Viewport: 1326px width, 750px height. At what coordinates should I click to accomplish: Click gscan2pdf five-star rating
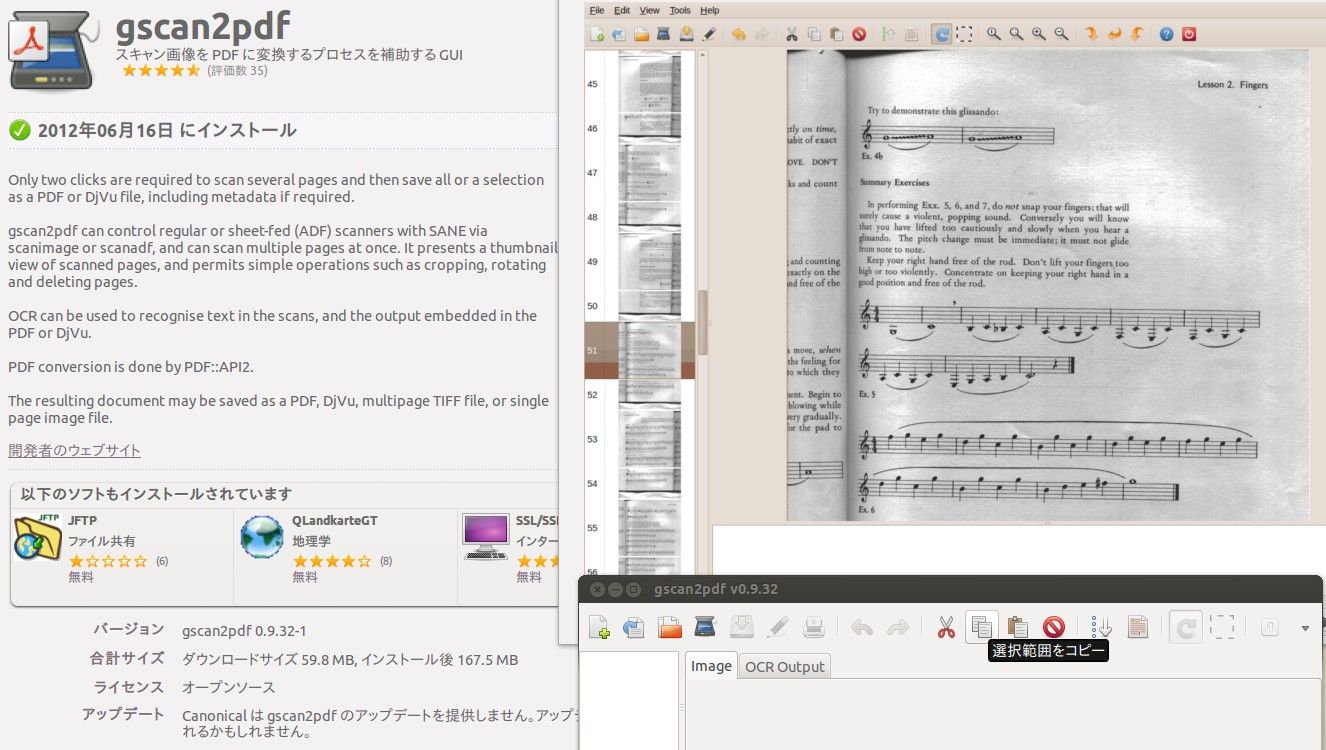click(161, 71)
